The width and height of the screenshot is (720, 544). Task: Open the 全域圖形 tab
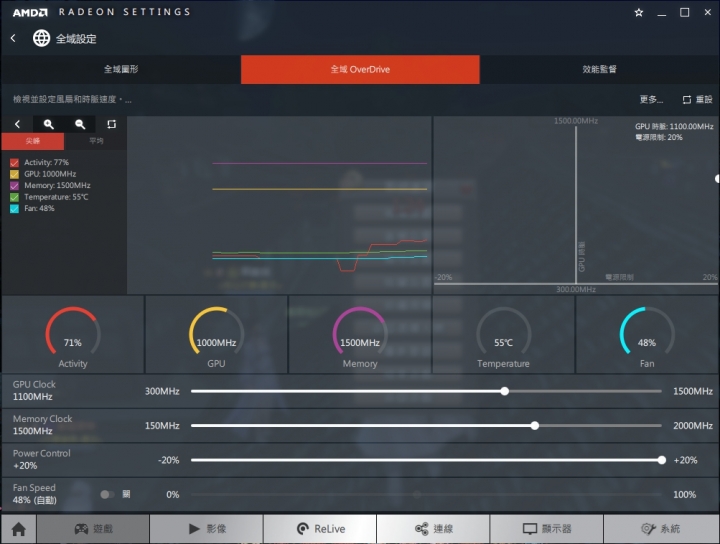tap(121, 69)
